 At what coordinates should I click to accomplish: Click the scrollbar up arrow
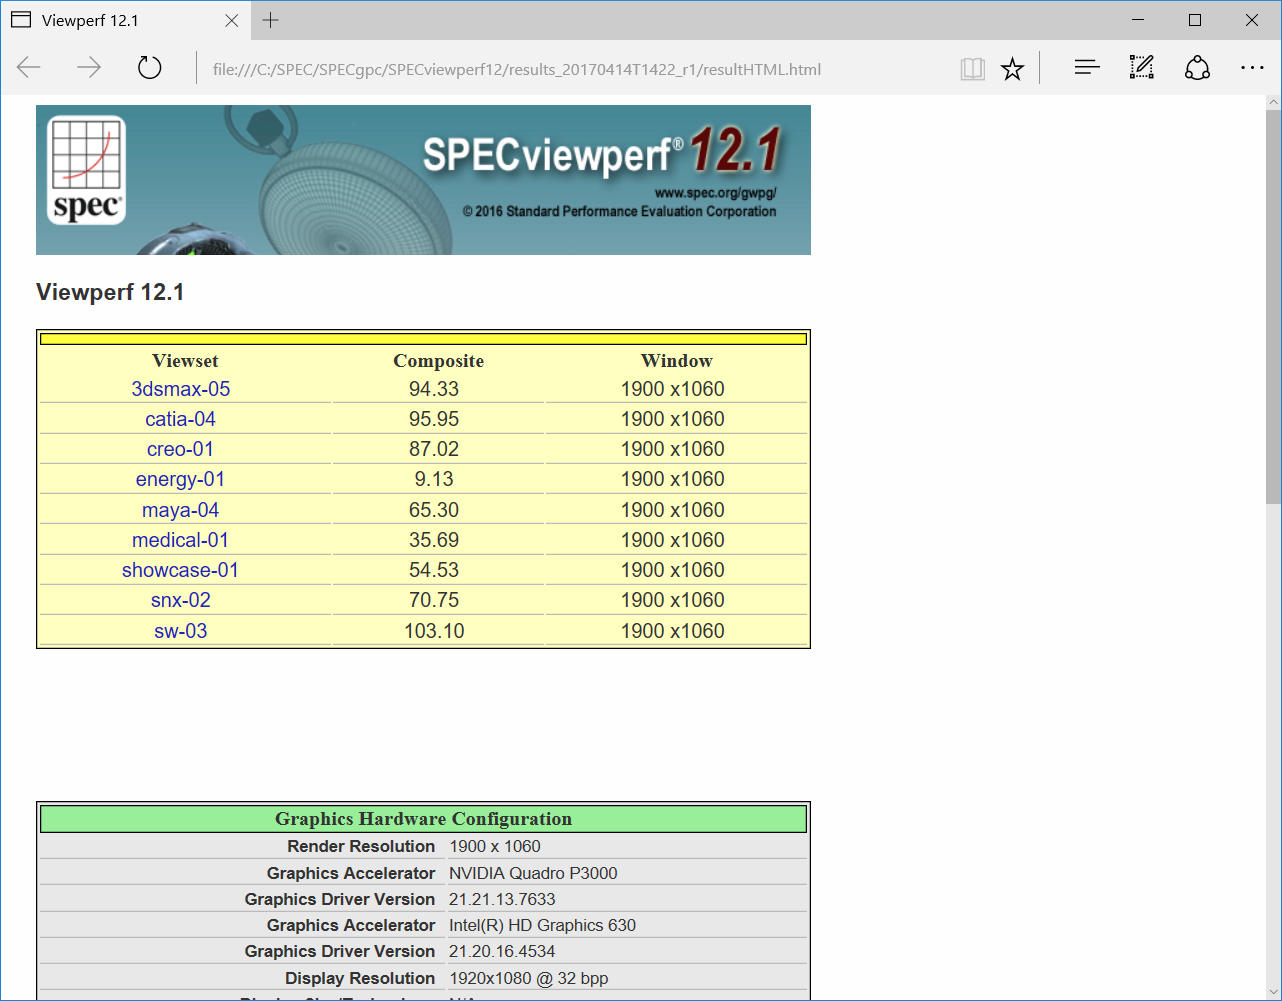click(1273, 102)
